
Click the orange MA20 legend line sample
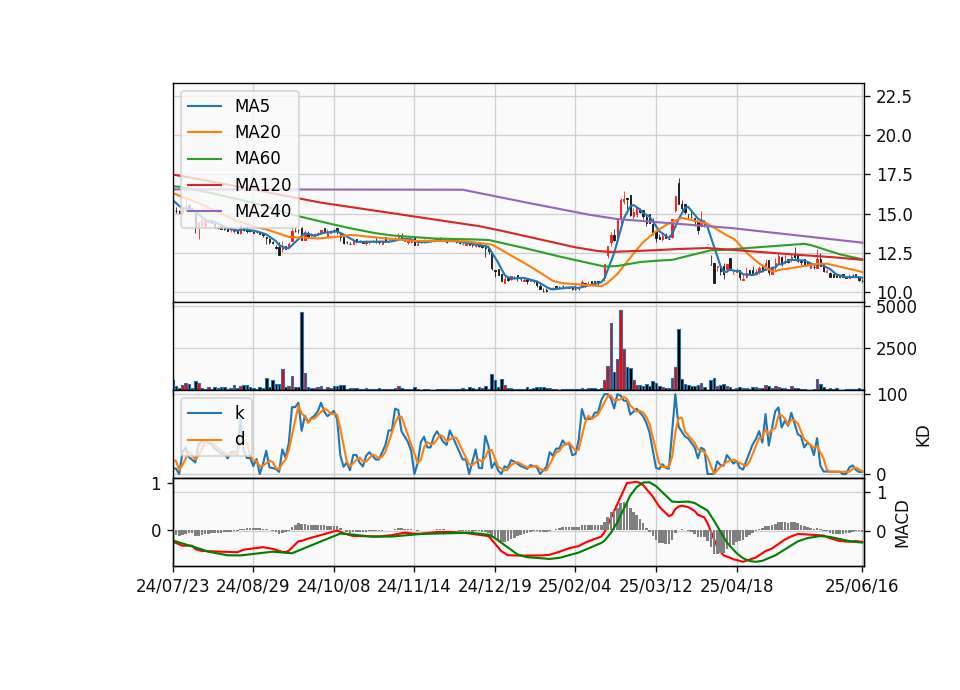point(204,132)
